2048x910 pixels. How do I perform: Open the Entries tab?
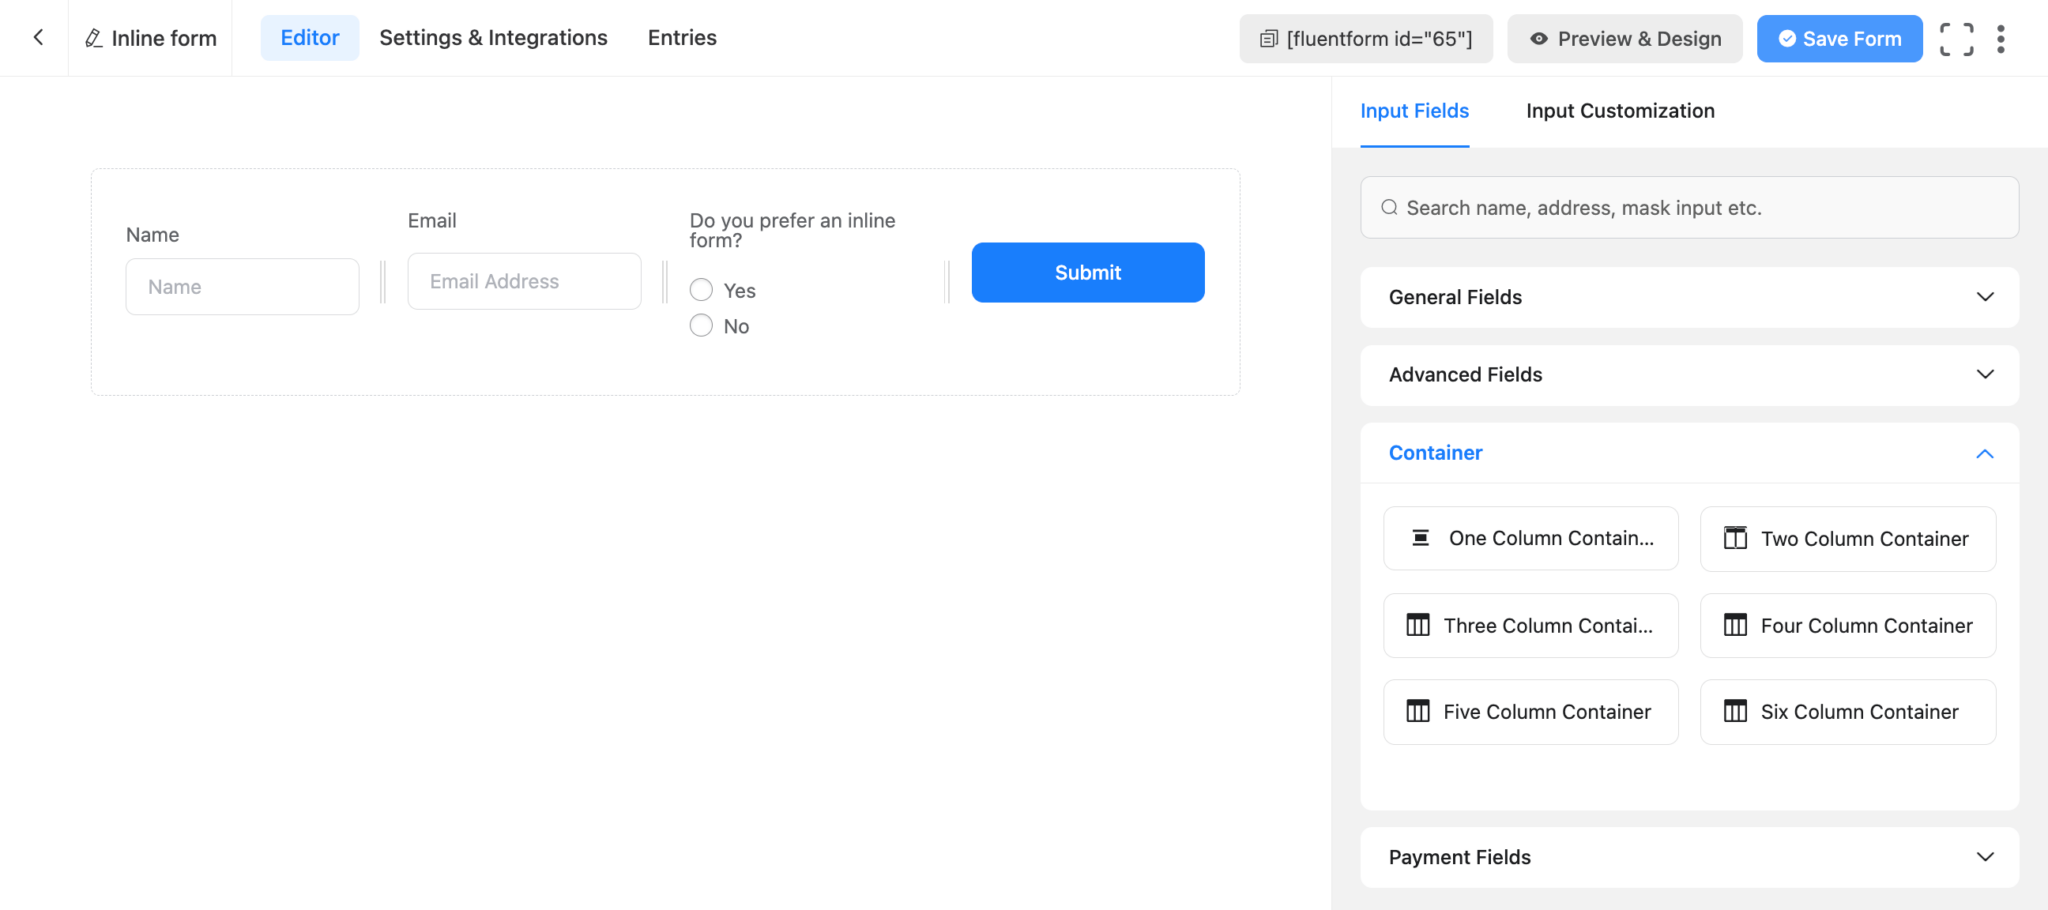tap(681, 37)
